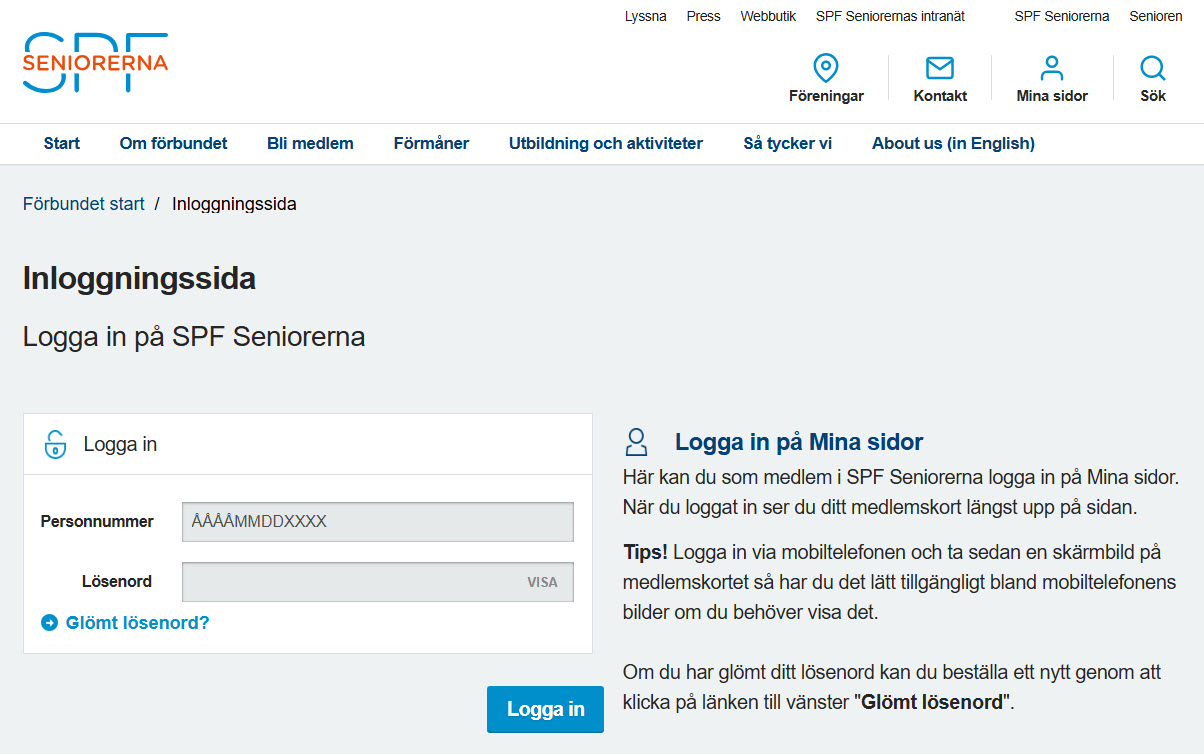1204x754 pixels.
Task: Open Föreningar via the map pin icon
Action: [826, 68]
